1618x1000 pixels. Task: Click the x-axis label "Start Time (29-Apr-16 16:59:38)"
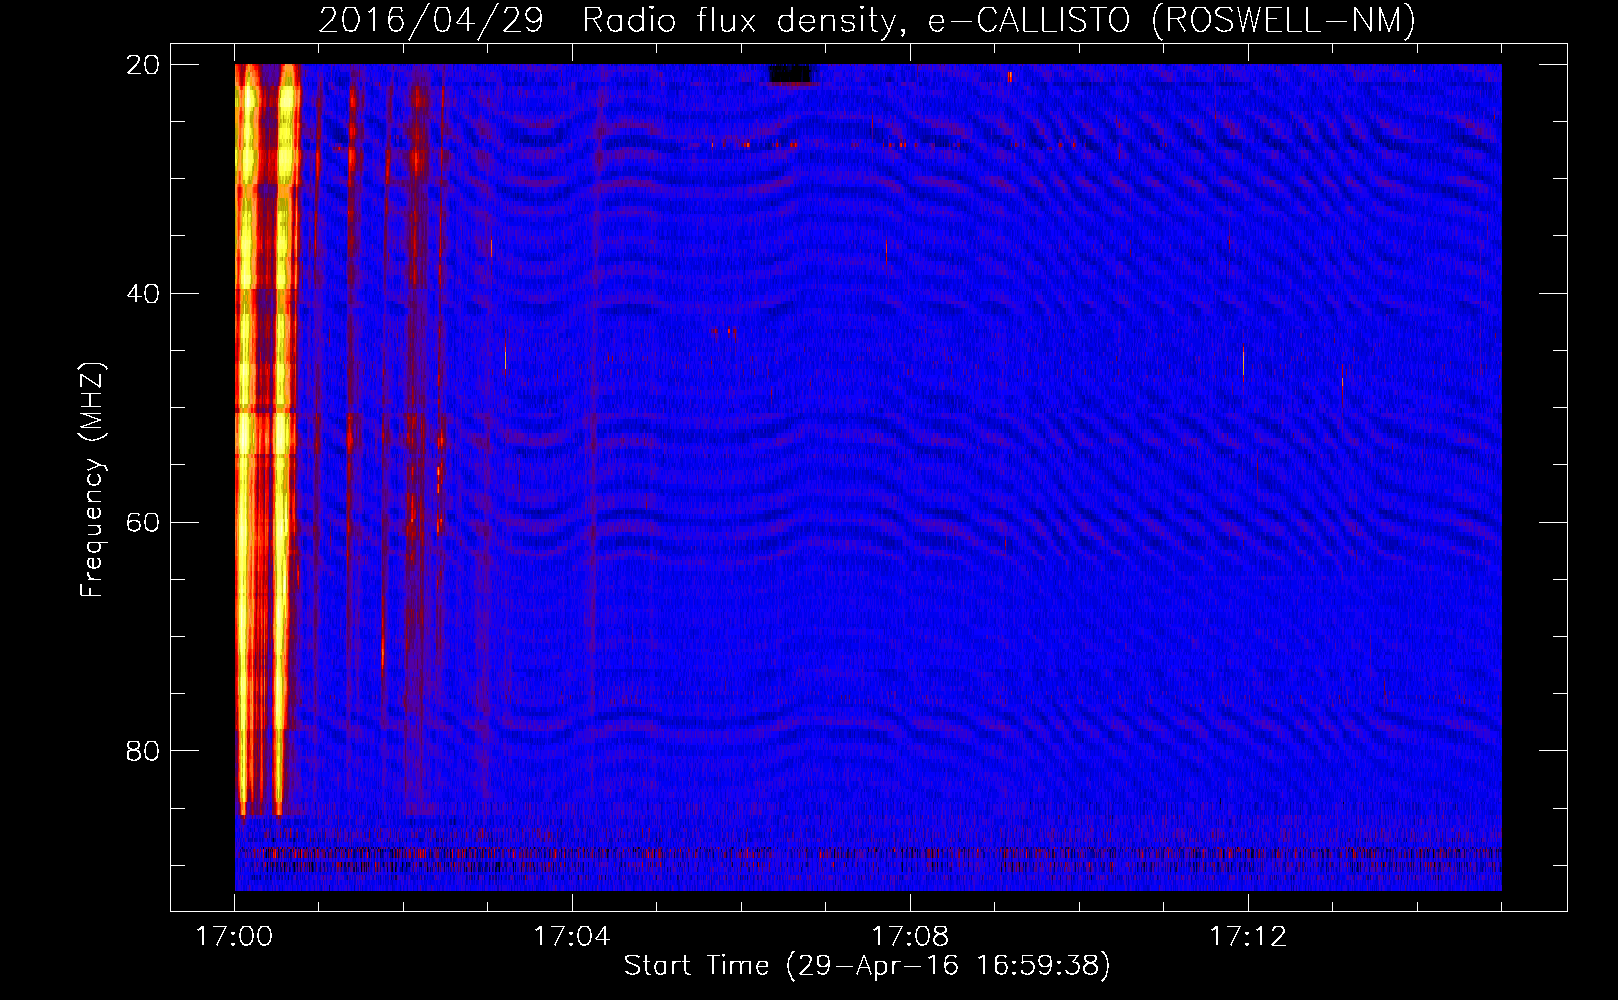click(x=867, y=966)
